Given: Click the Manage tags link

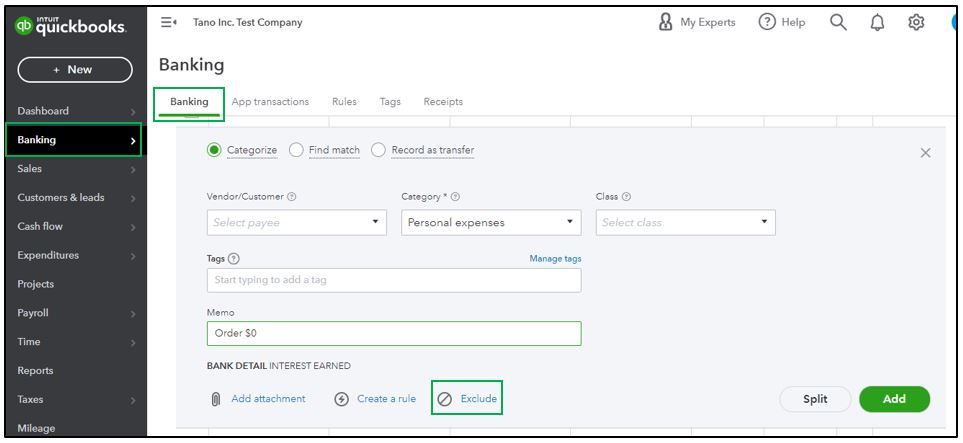Looking at the screenshot, I should coord(555,258).
